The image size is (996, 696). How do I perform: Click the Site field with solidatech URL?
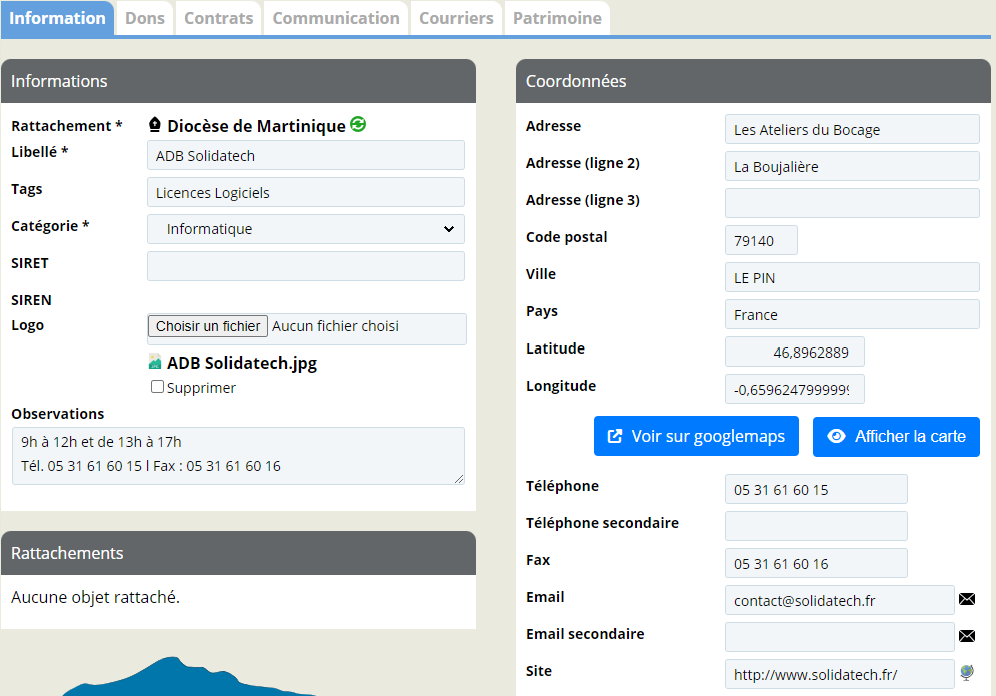[x=839, y=674]
